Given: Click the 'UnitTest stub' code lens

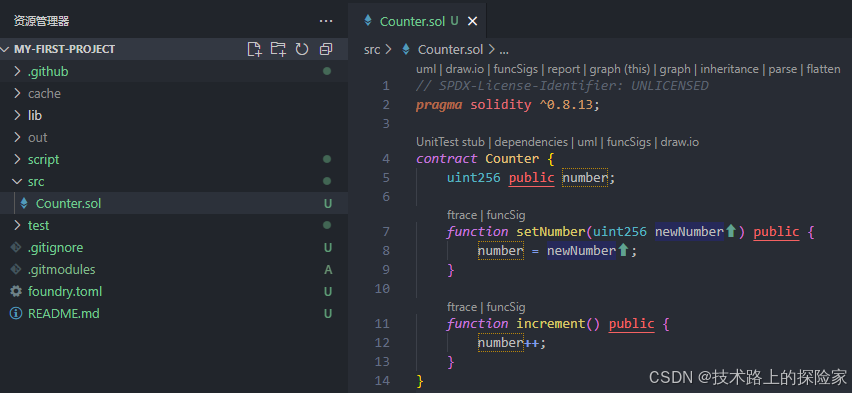Looking at the screenshot, I should tap(450, 142).
